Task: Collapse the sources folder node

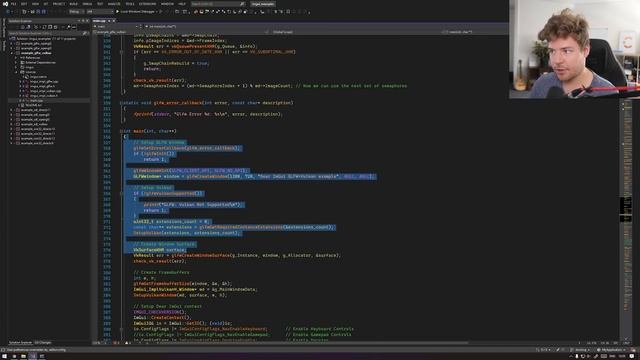Action: (16, 72)
